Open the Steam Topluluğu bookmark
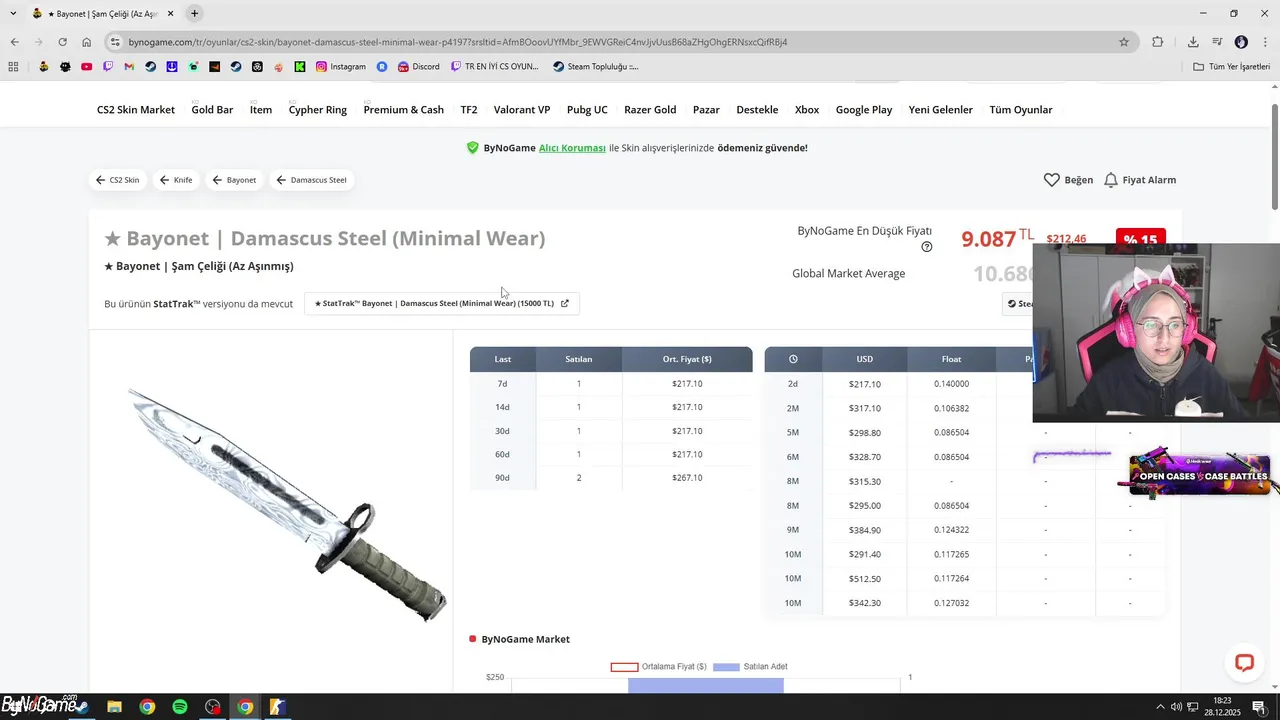 pyautogui.click(x=595, y=67)
